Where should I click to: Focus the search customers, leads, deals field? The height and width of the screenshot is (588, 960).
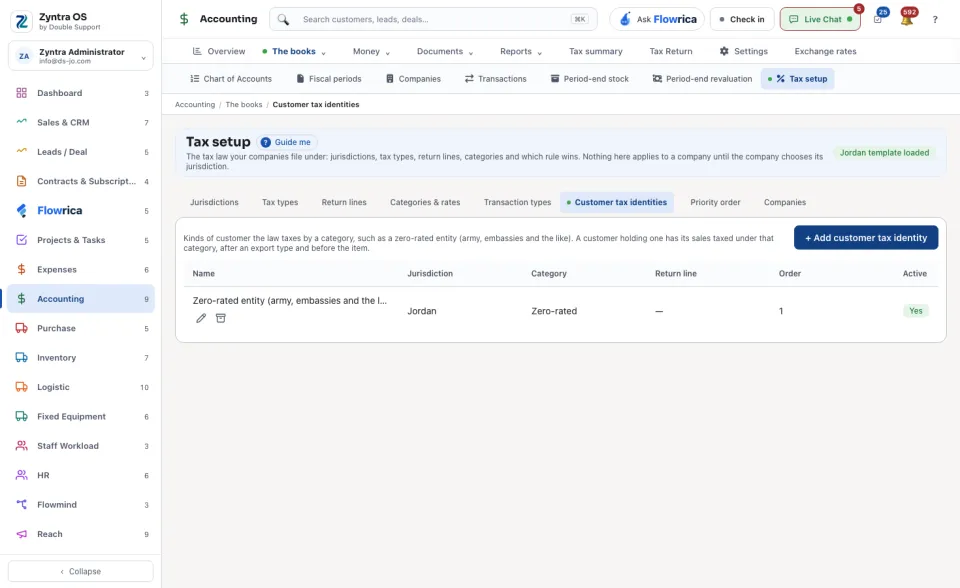coord(433,19)
